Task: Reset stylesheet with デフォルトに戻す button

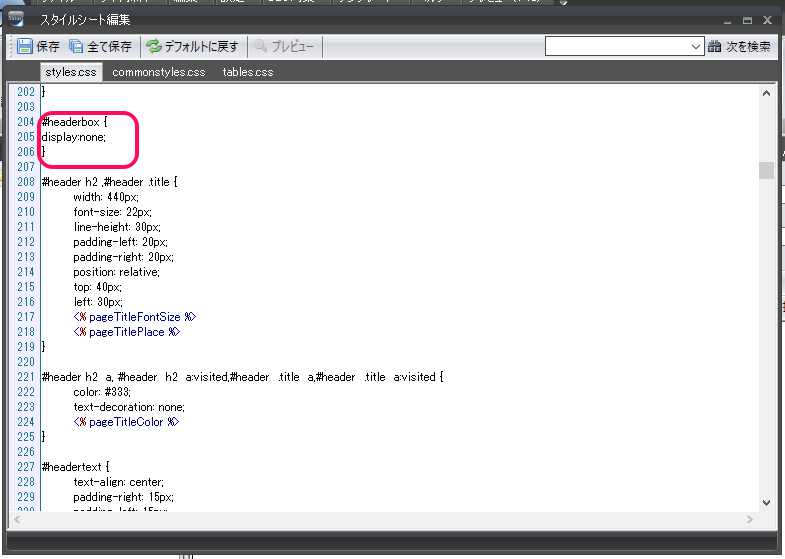Action: [192, 46]
